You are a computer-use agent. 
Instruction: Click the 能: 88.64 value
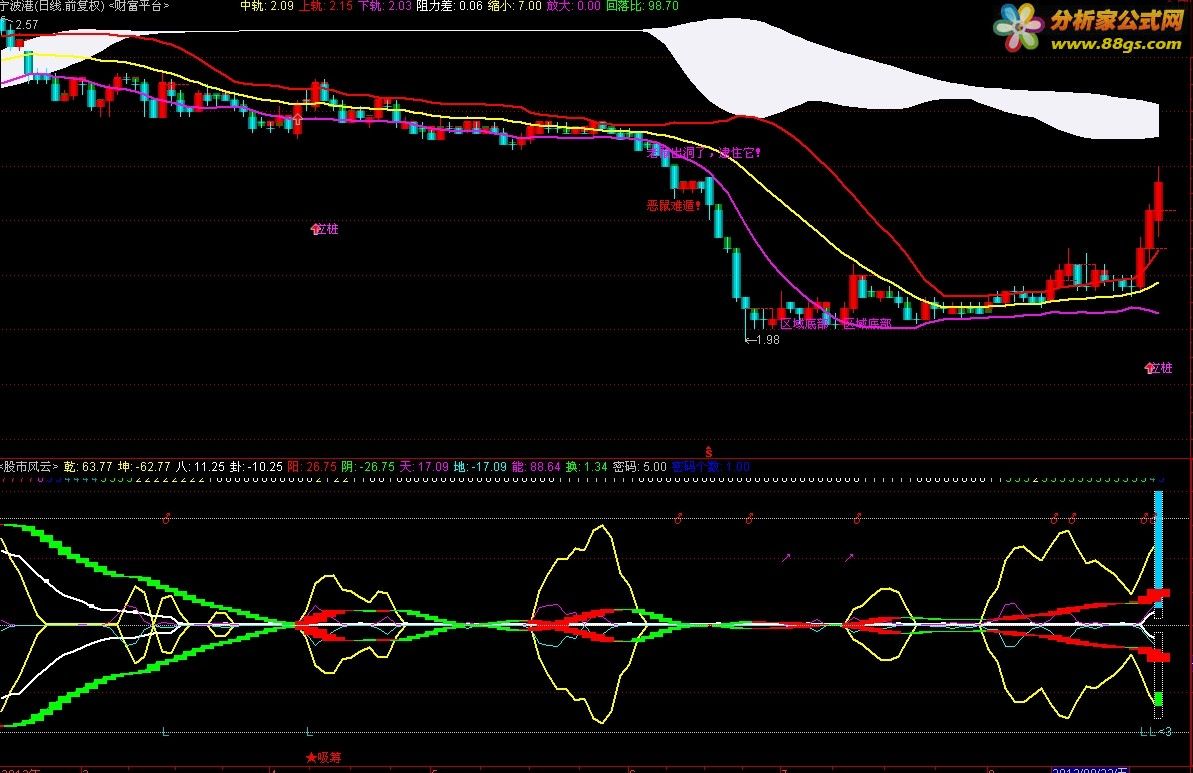[536, 466]
